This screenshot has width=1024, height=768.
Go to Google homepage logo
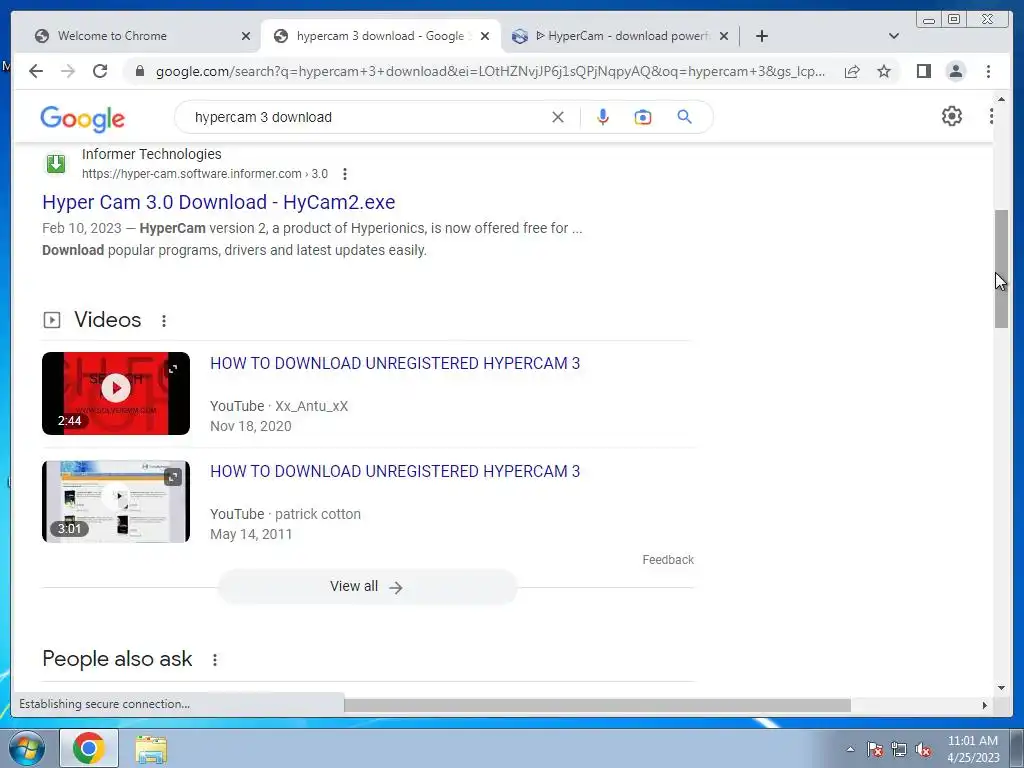pyautogui.click(x=82, y=118)
